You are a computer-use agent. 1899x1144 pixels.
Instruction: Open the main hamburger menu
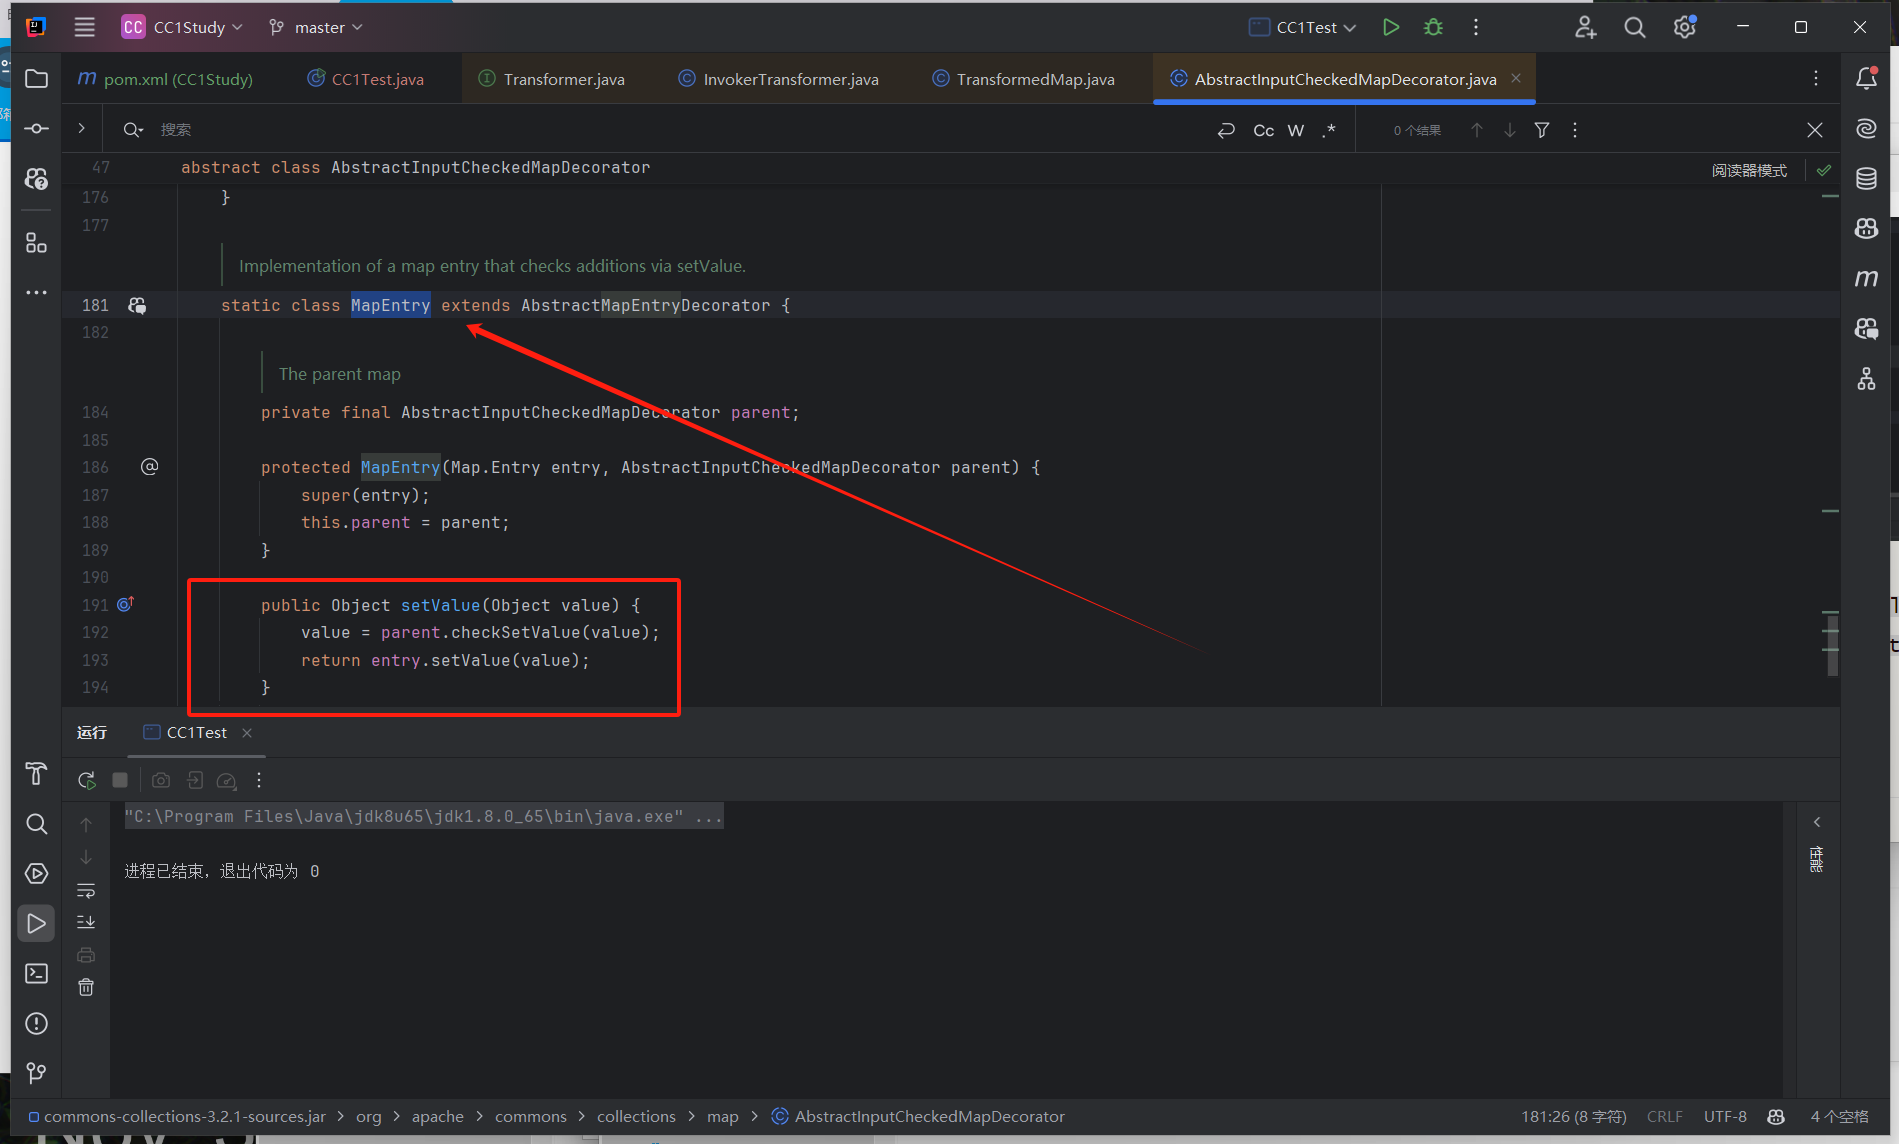[85, 27]
